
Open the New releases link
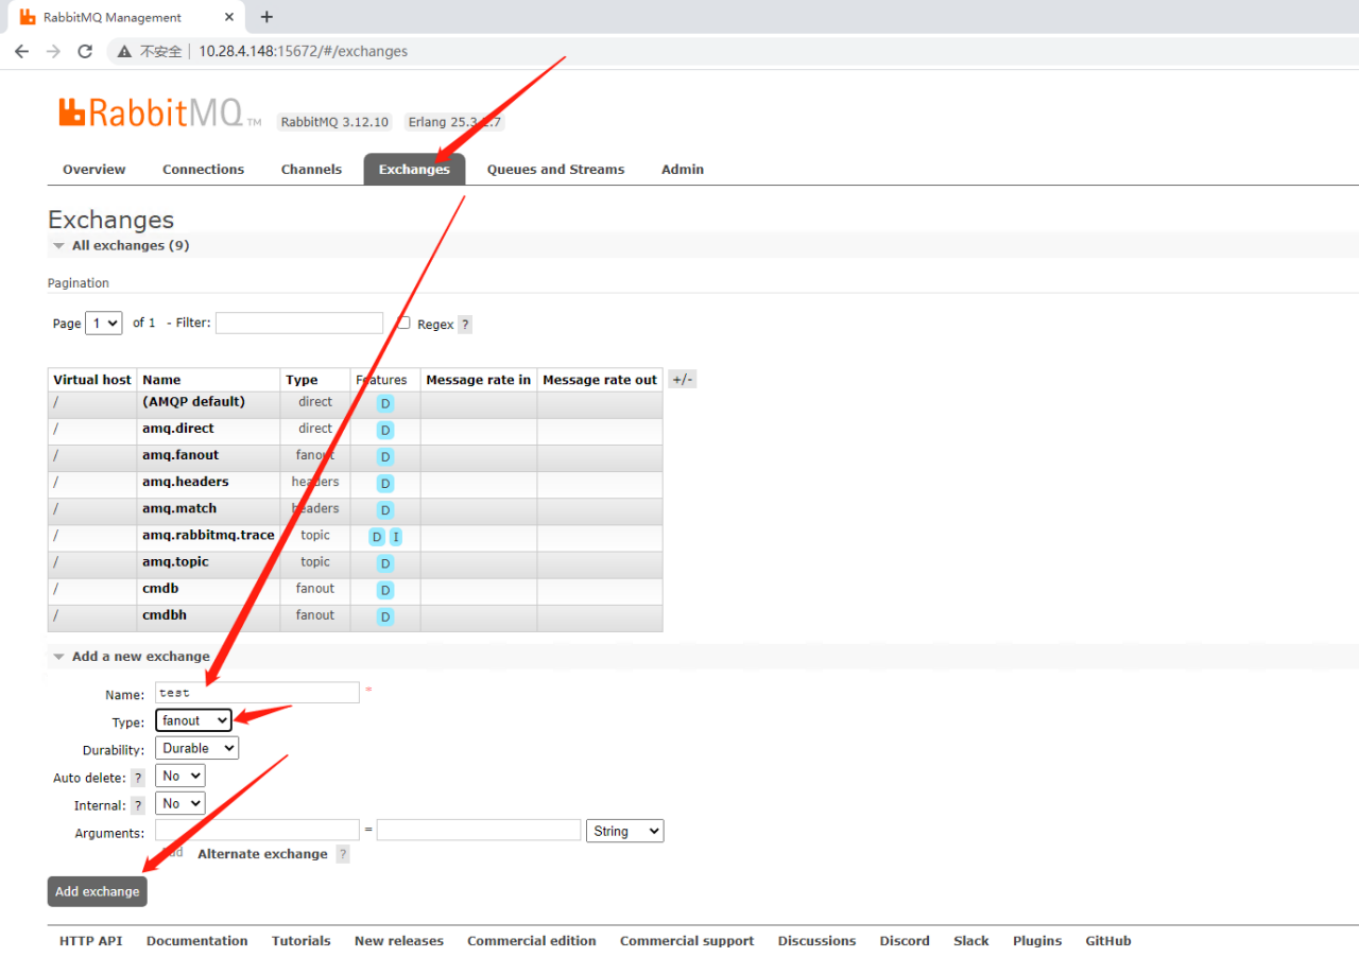[x=399, y=941]
